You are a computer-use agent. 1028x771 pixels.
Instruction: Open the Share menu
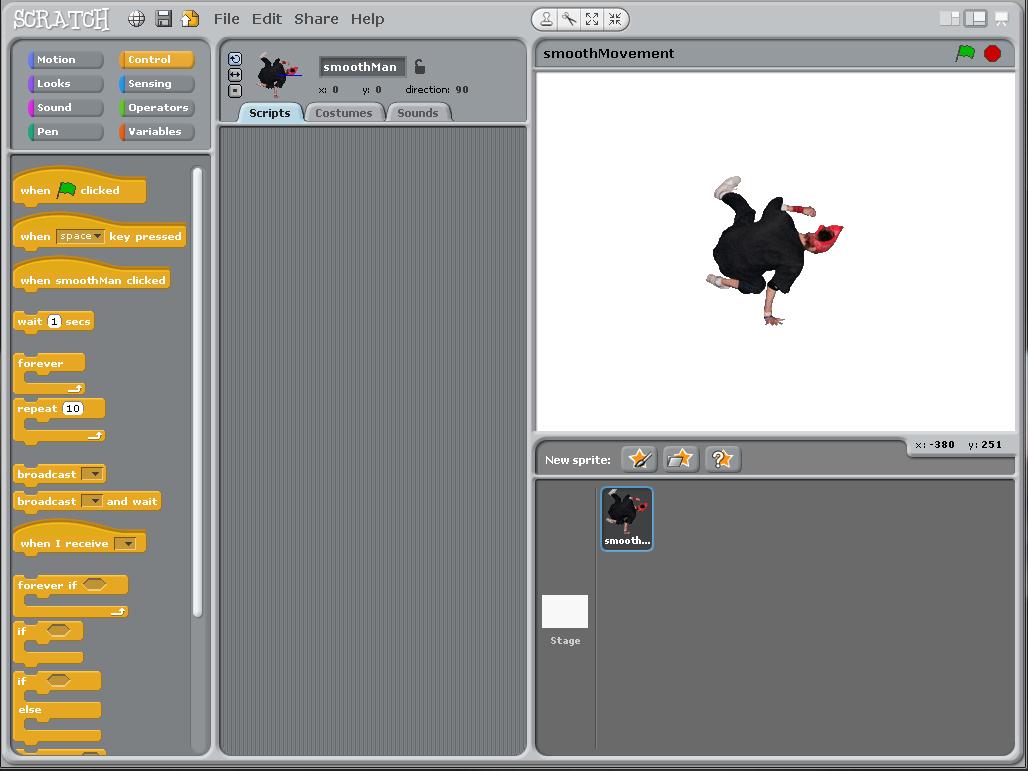point(316,18)
